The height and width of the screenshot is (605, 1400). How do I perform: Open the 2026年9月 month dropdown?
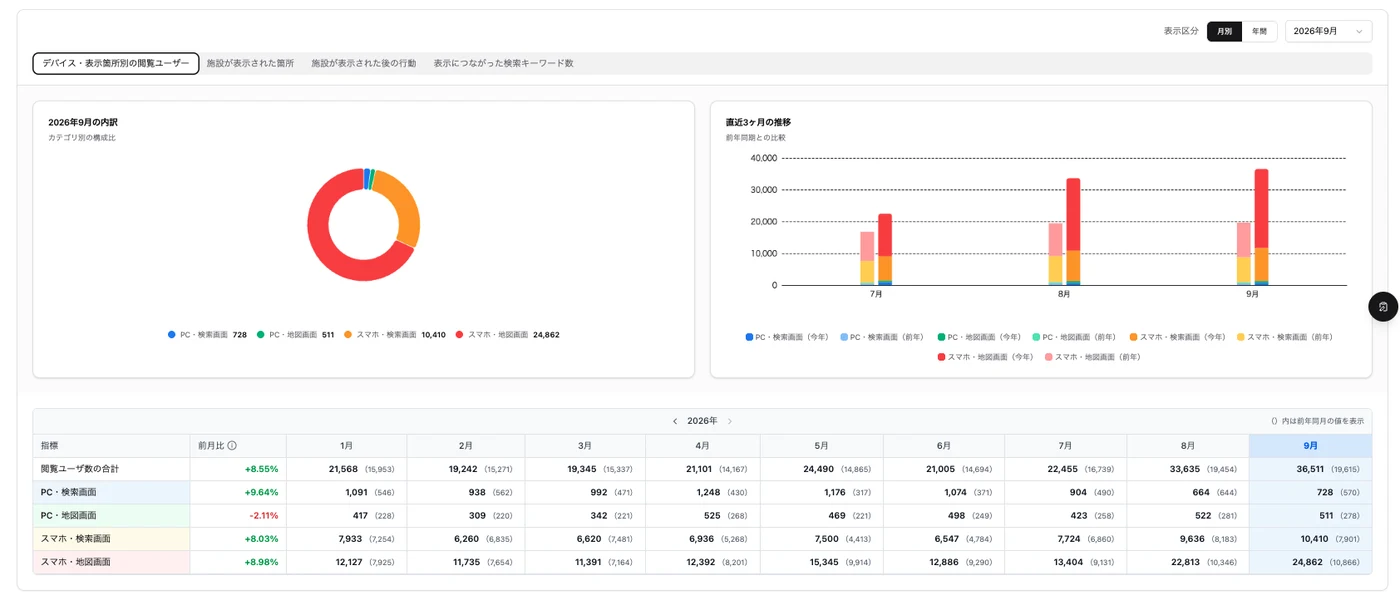[x=1328, y=31]
